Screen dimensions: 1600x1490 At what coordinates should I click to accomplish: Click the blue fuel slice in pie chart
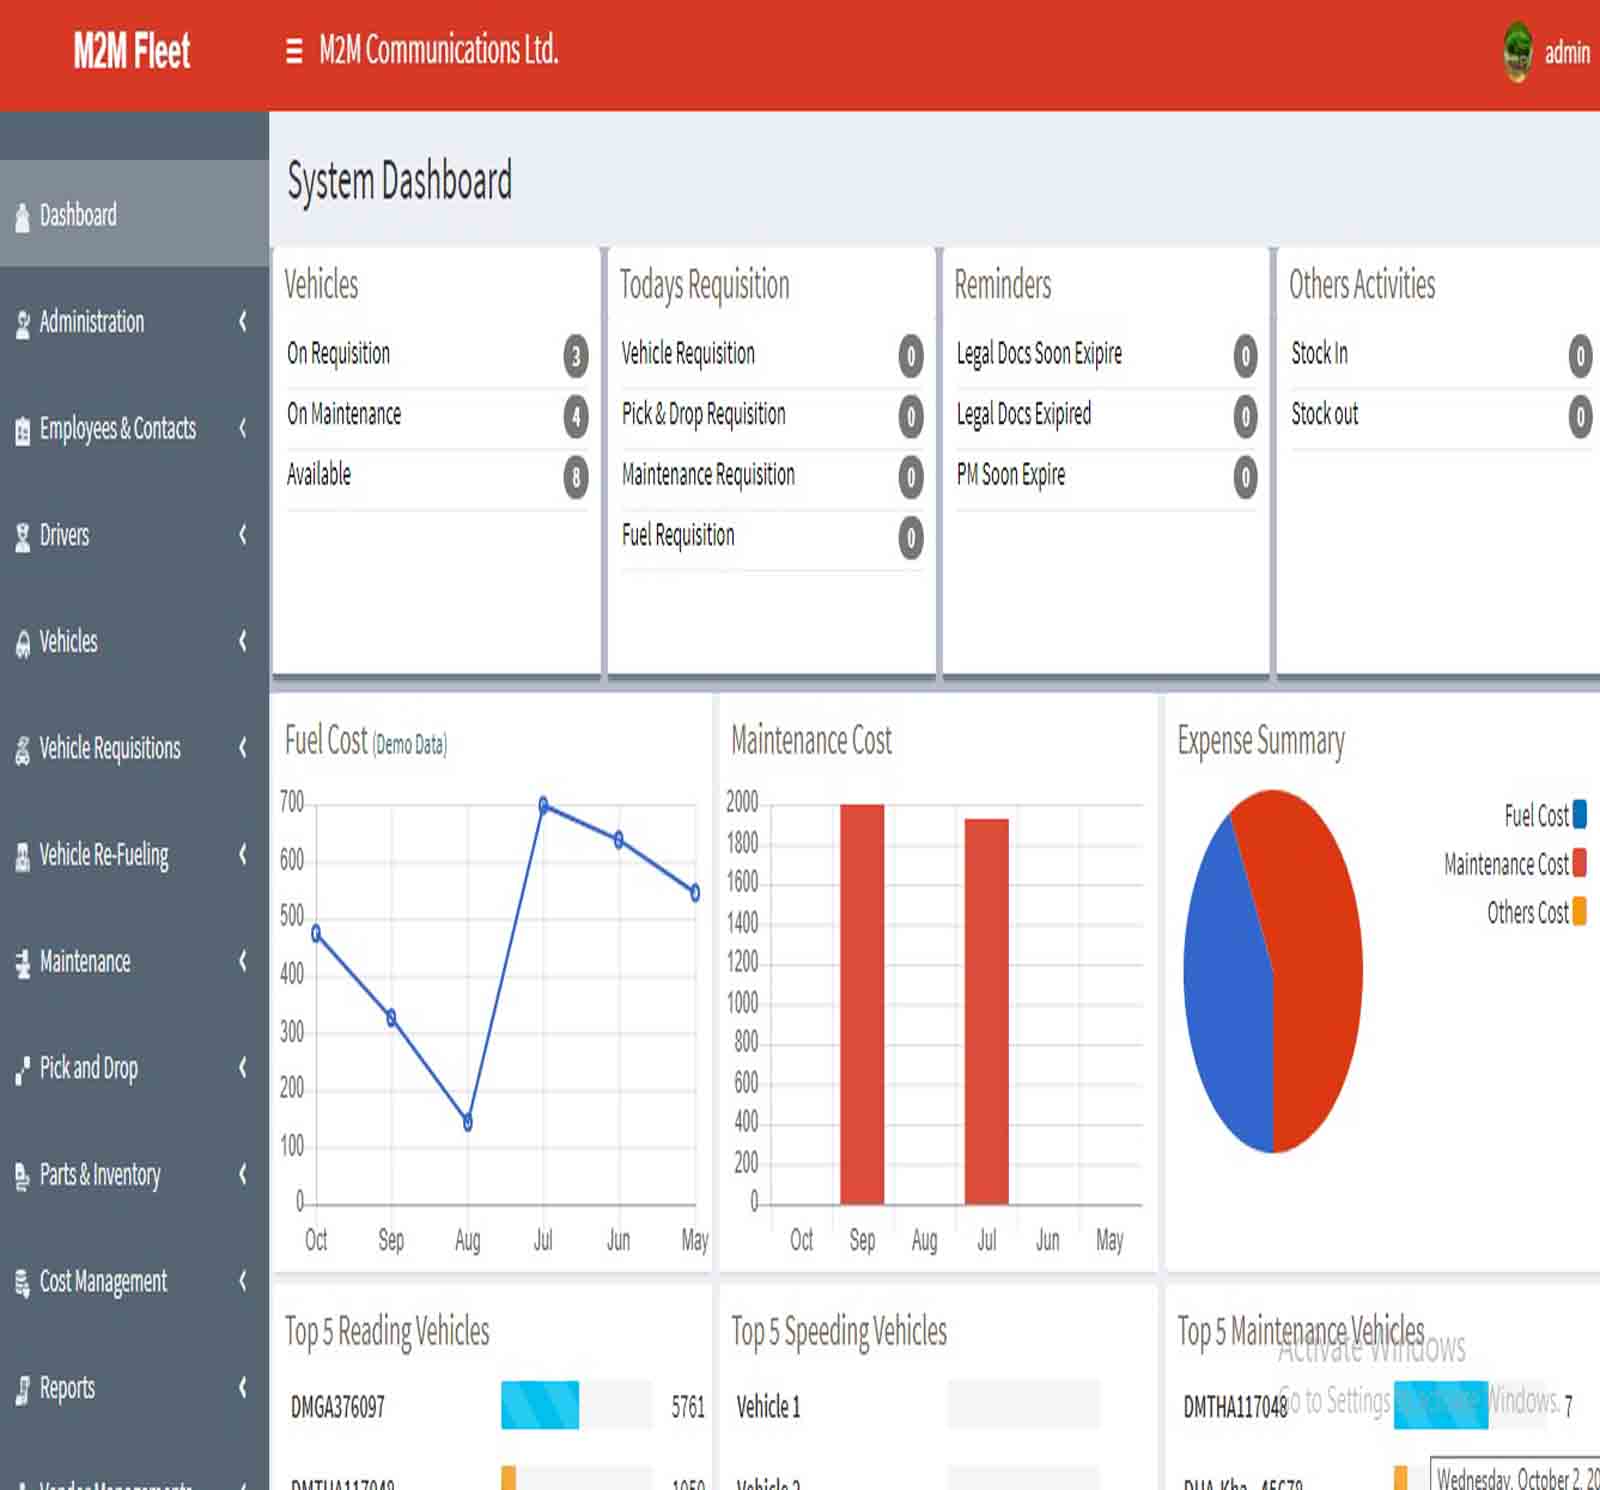[1225, 990]
